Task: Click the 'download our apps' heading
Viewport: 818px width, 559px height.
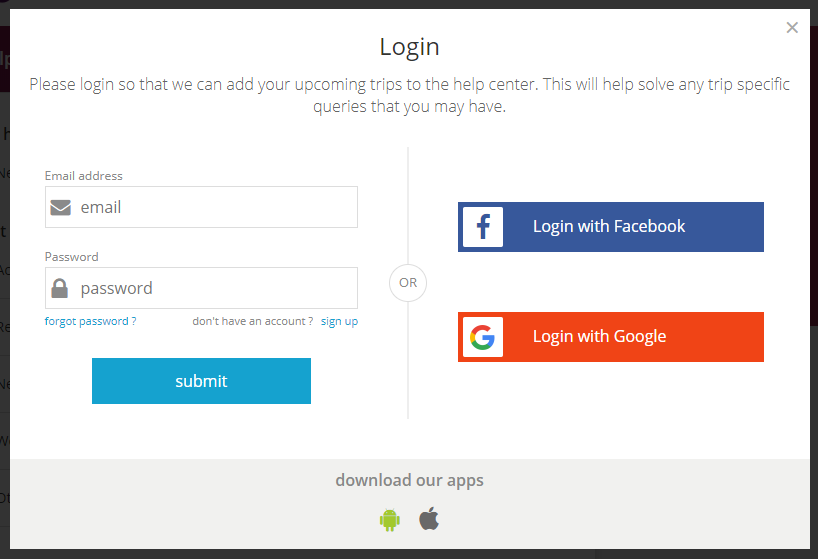Action: click(410, 480)
